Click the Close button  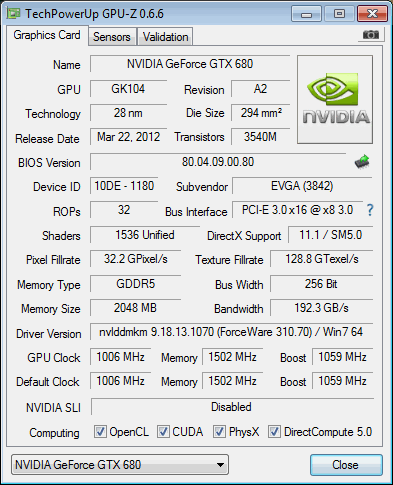pyautogui.click(x=346, y=465)
